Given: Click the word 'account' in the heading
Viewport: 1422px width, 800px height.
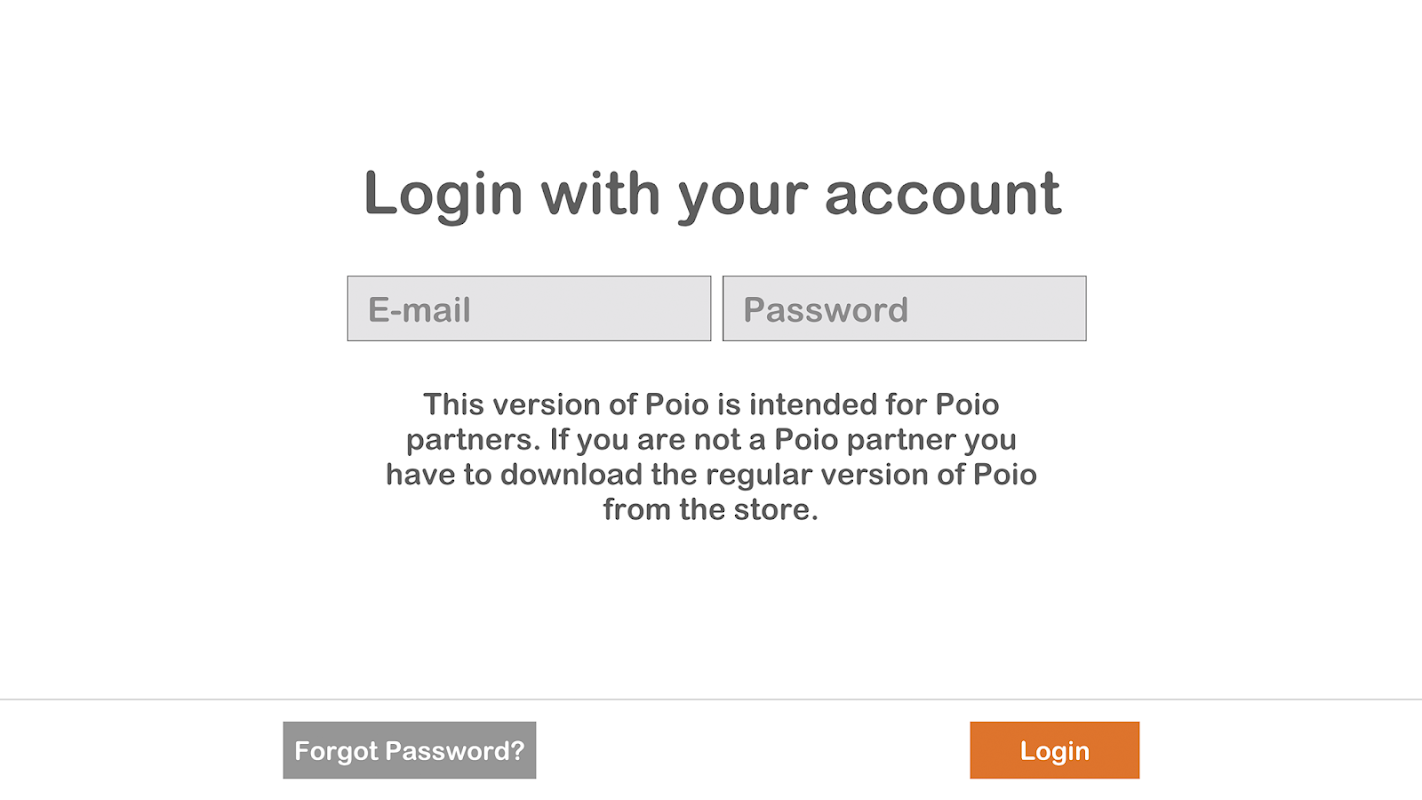Looking at the screenshot, I should coord(942,194).
